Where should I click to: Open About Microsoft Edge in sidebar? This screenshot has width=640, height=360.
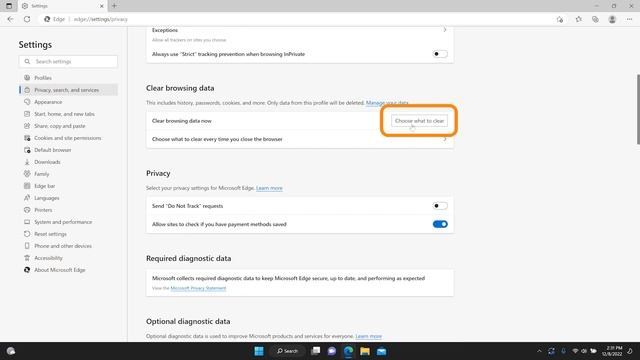point(68,270)
